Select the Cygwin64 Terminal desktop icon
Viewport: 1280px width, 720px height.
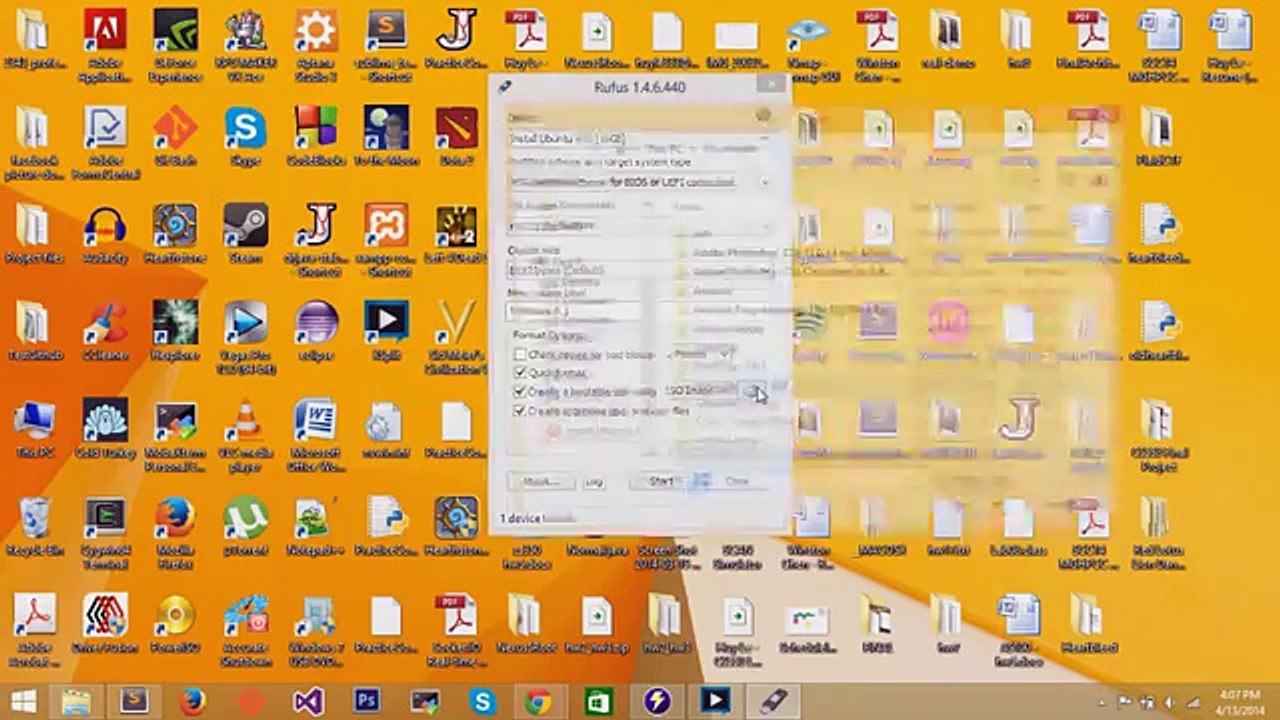click(x=105, y=532)
